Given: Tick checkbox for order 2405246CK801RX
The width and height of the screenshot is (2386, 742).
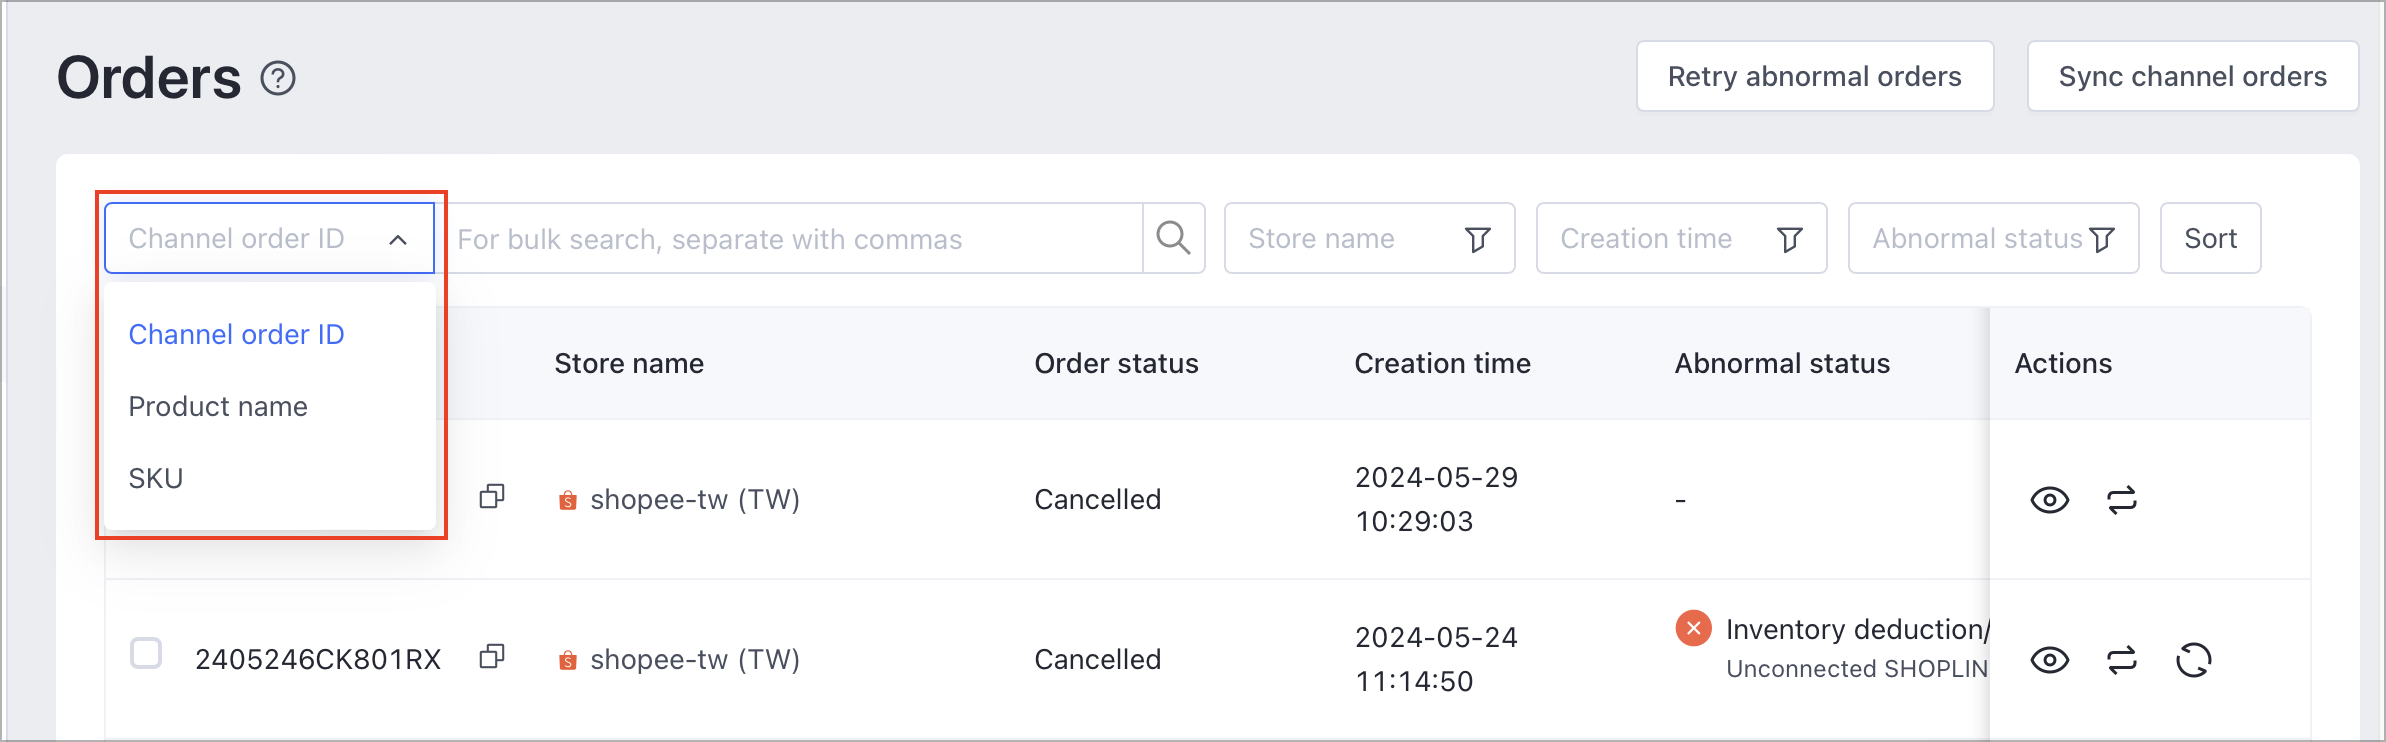Looking at the screenshot, I should [x=146, y=653].
